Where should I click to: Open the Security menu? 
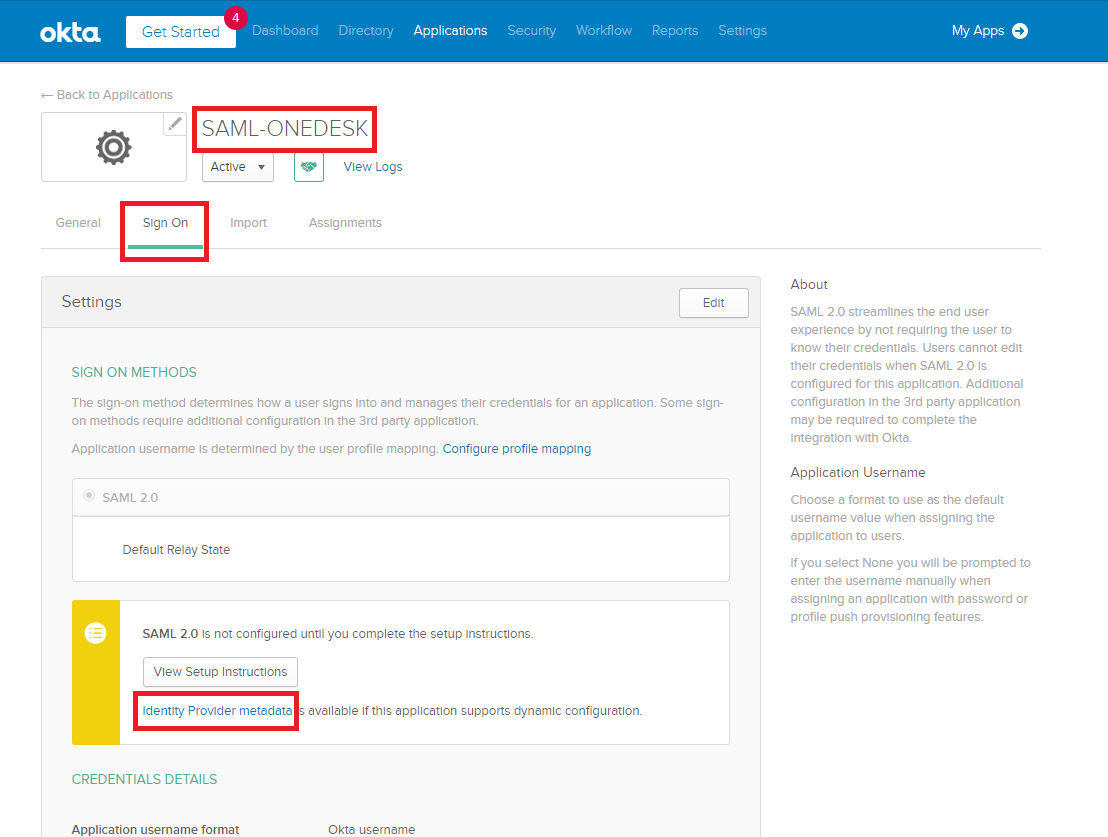point(531,30)
